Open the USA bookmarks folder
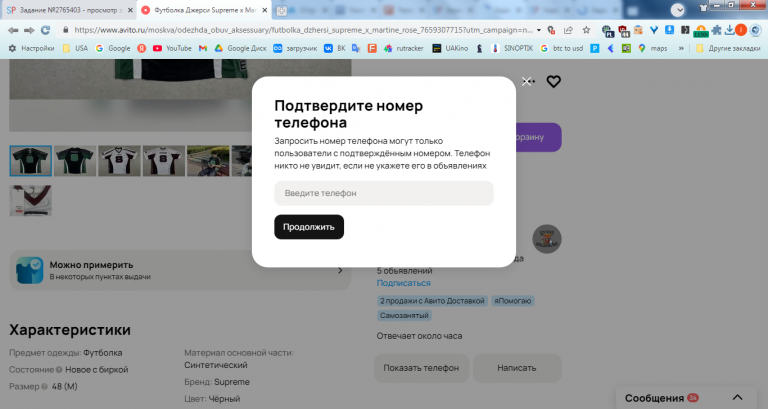768x409 pixels. 75,48
